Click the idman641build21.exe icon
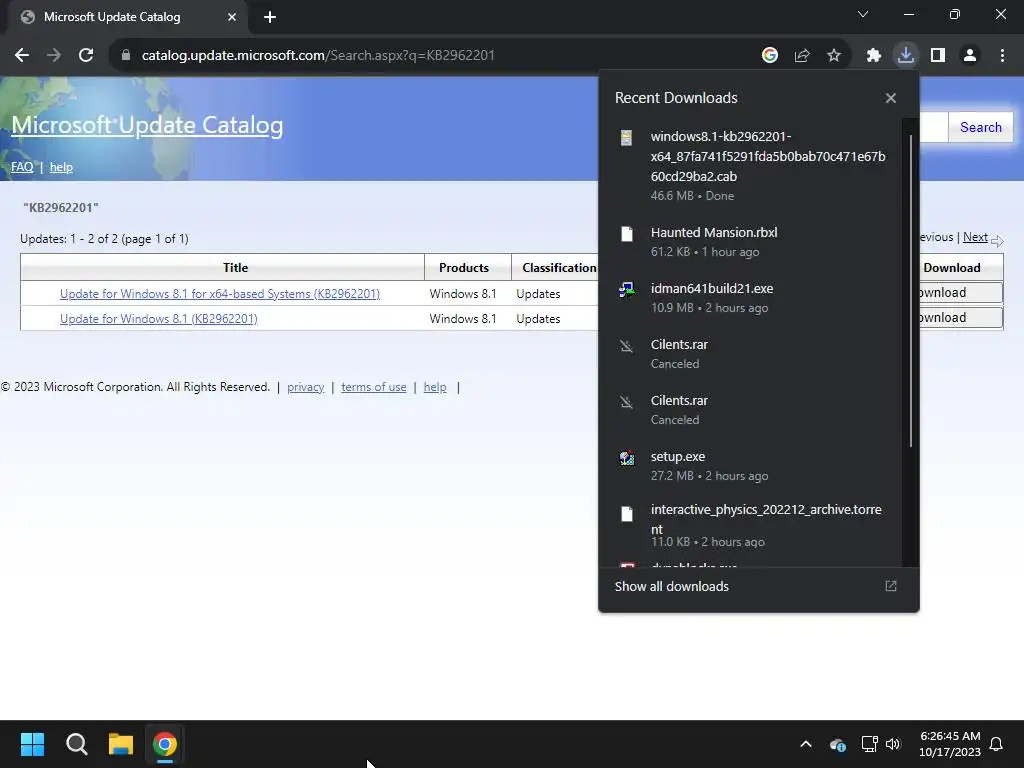The image size is (1024, 768). [626, 289]
